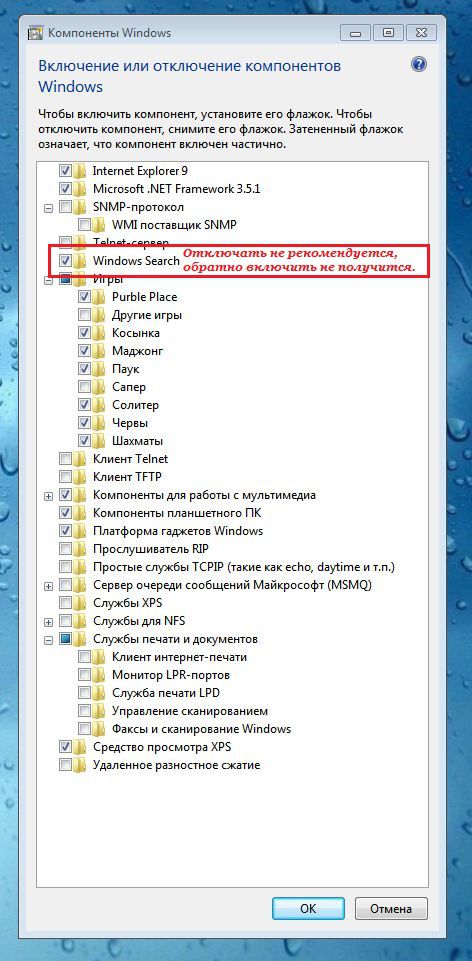The height and width of the screenshot is (961, 472).
Task: Select the Средство просмотра XPS label
Action: 162,747
